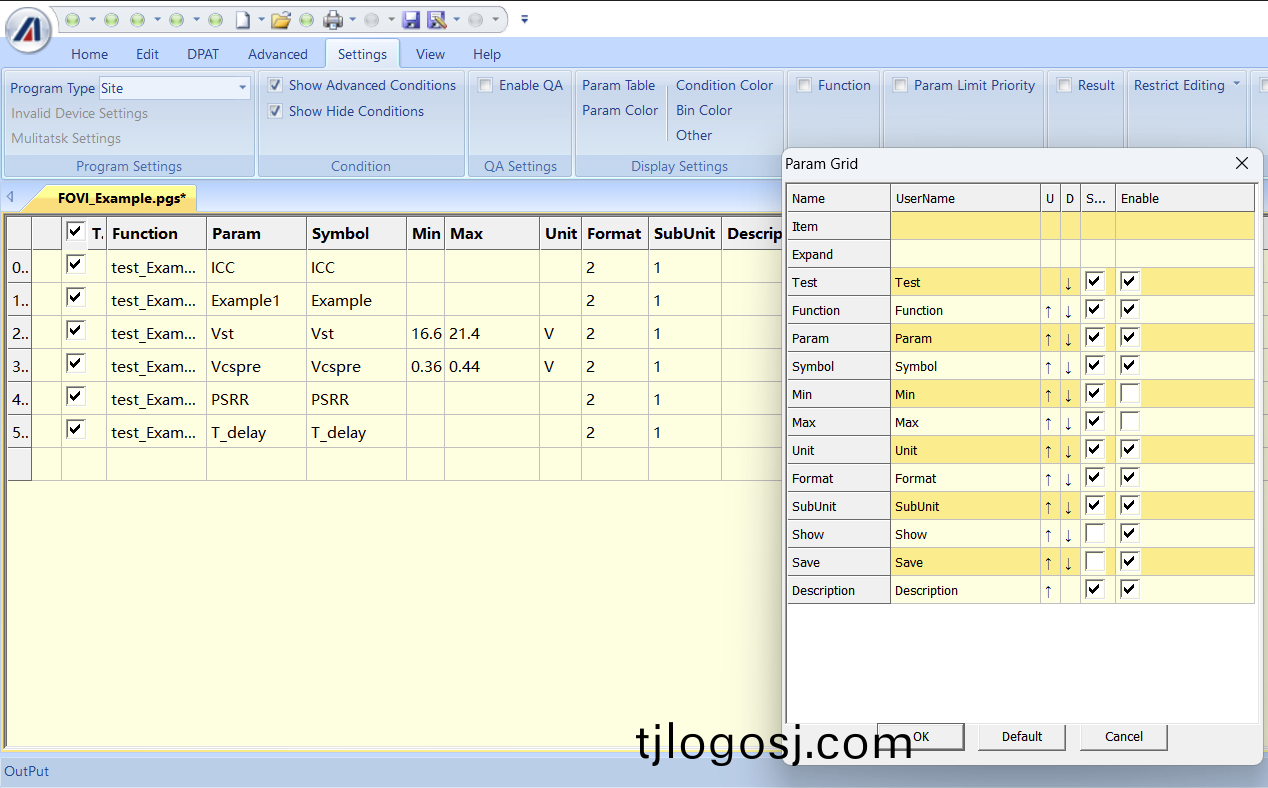
Task: Click the Save floppy disk icon
Action: pos(411,19)
